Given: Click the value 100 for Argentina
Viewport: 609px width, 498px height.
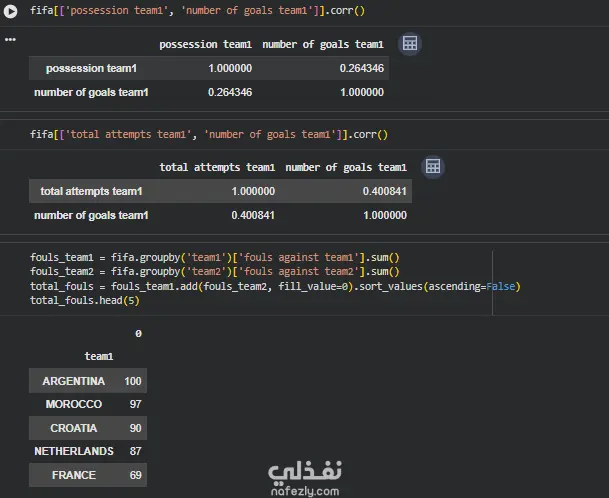Looking at the screenshot, I should click(133, 381).
